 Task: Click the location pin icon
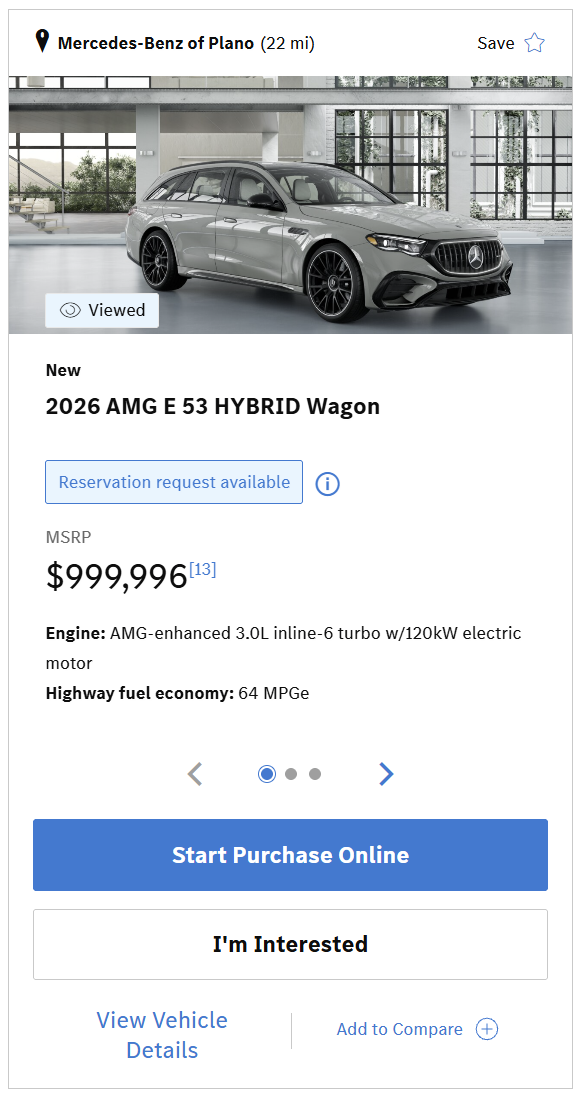(43, 42)
